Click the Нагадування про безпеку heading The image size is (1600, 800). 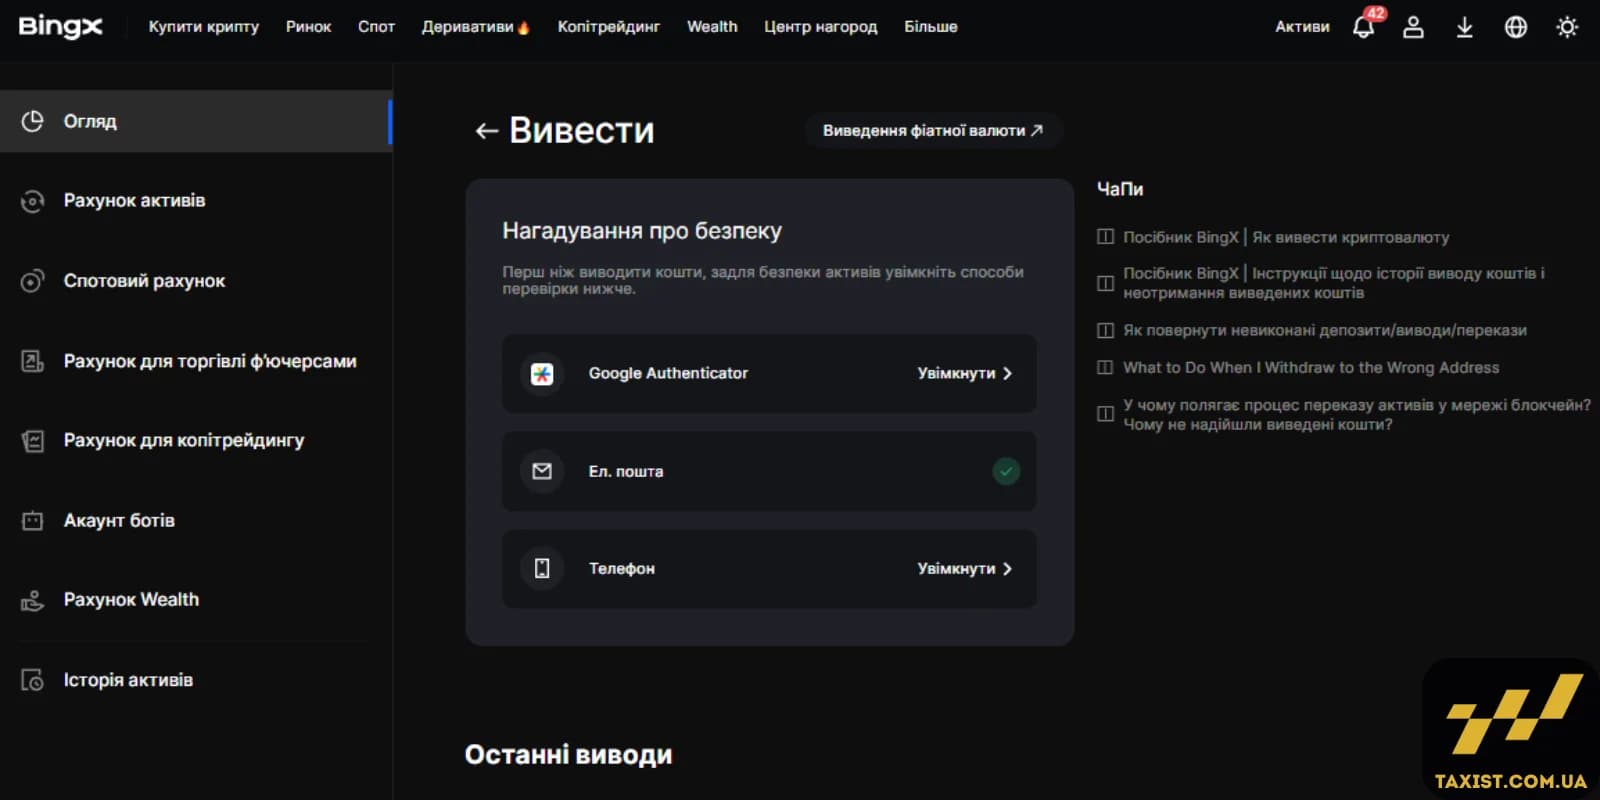click(x=642, y=231)
